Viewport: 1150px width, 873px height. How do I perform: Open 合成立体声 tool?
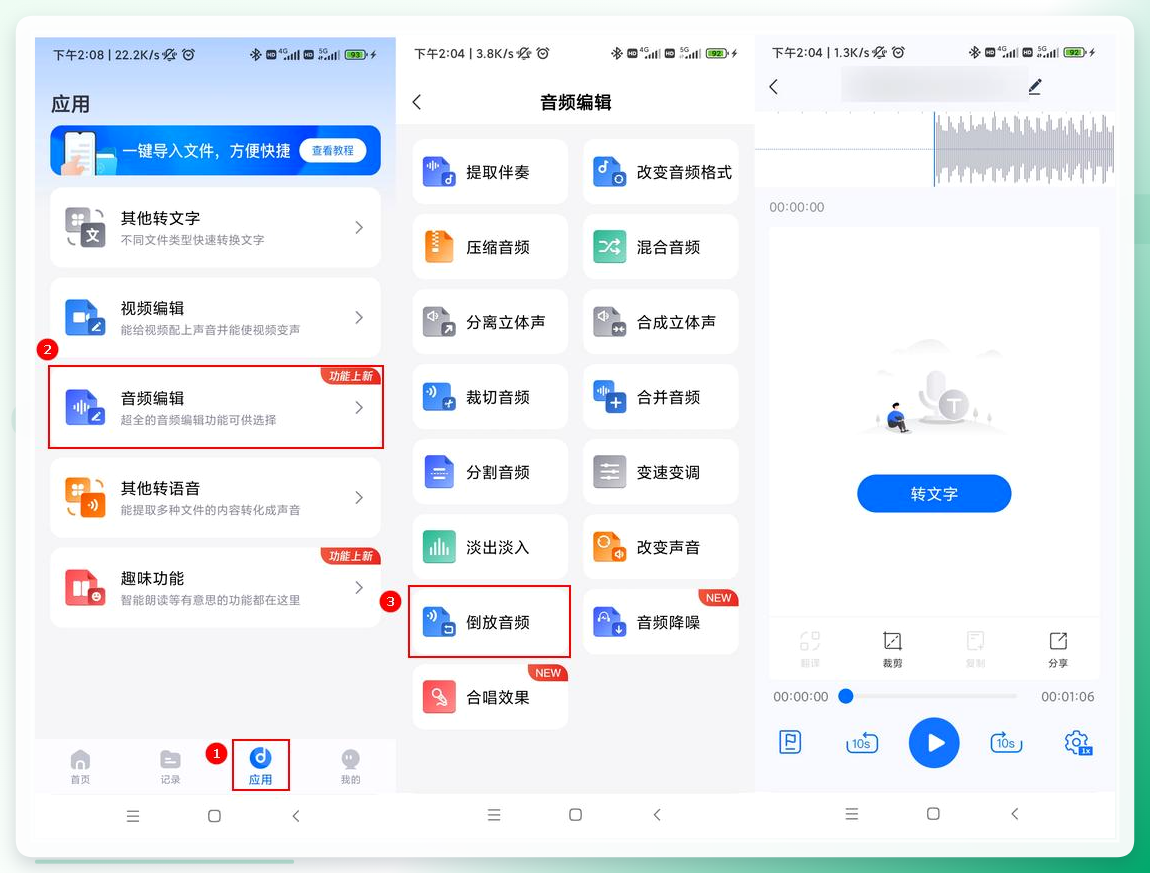[x=661, y=321]
